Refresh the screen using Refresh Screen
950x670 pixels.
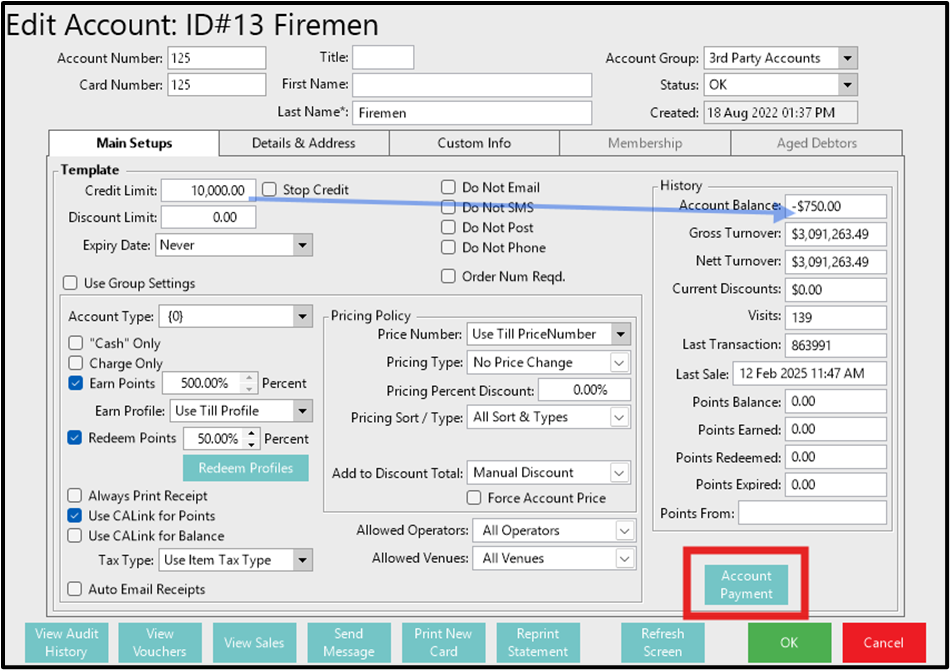coord(662,642)
